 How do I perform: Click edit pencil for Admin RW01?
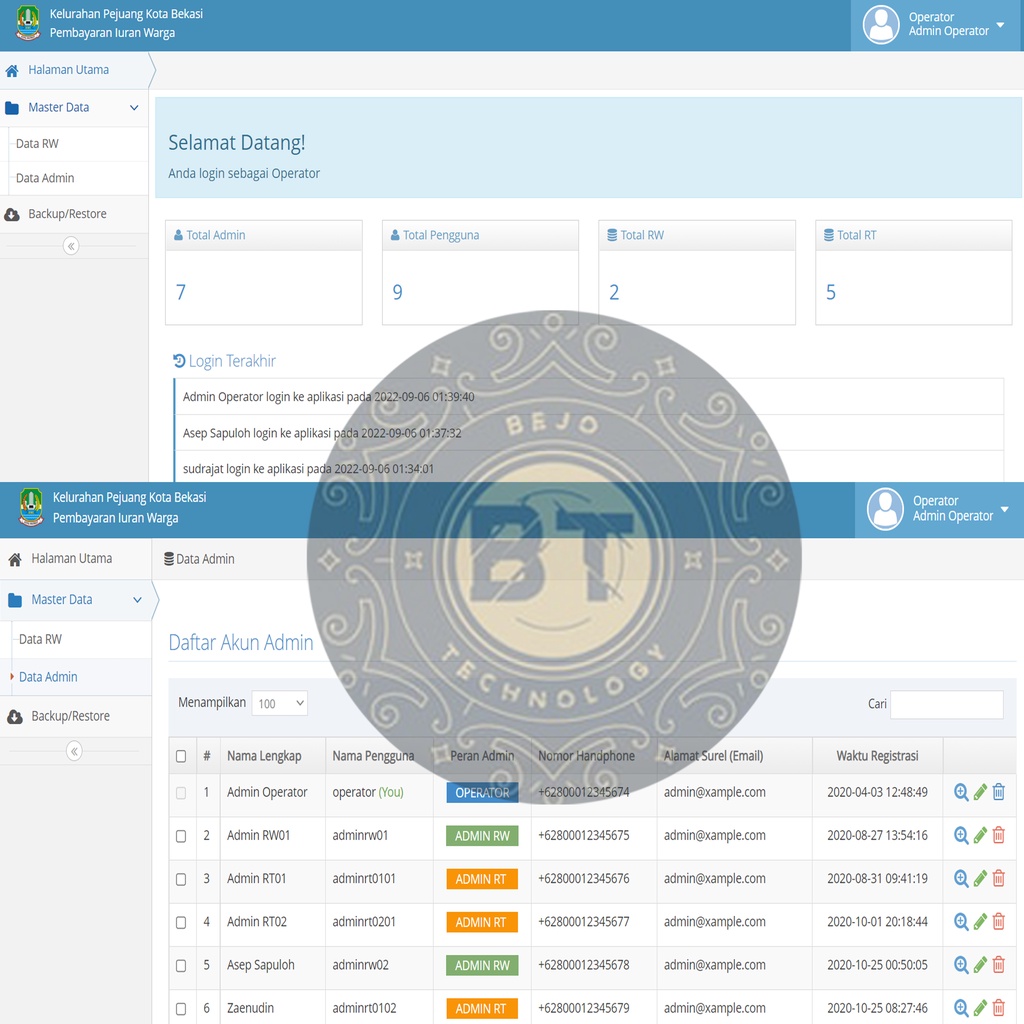pos(980,835)
